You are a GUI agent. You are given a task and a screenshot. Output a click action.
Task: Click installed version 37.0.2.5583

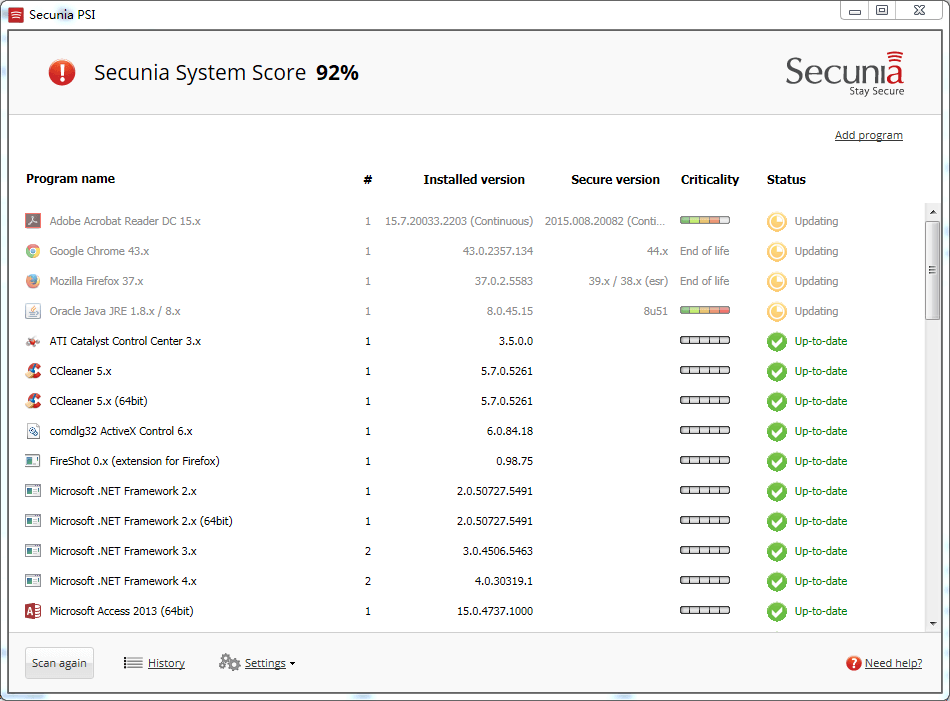(503, 281)
